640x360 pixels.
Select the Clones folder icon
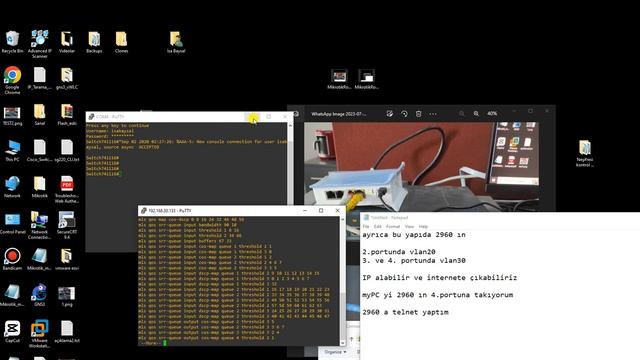click(121, 42)
